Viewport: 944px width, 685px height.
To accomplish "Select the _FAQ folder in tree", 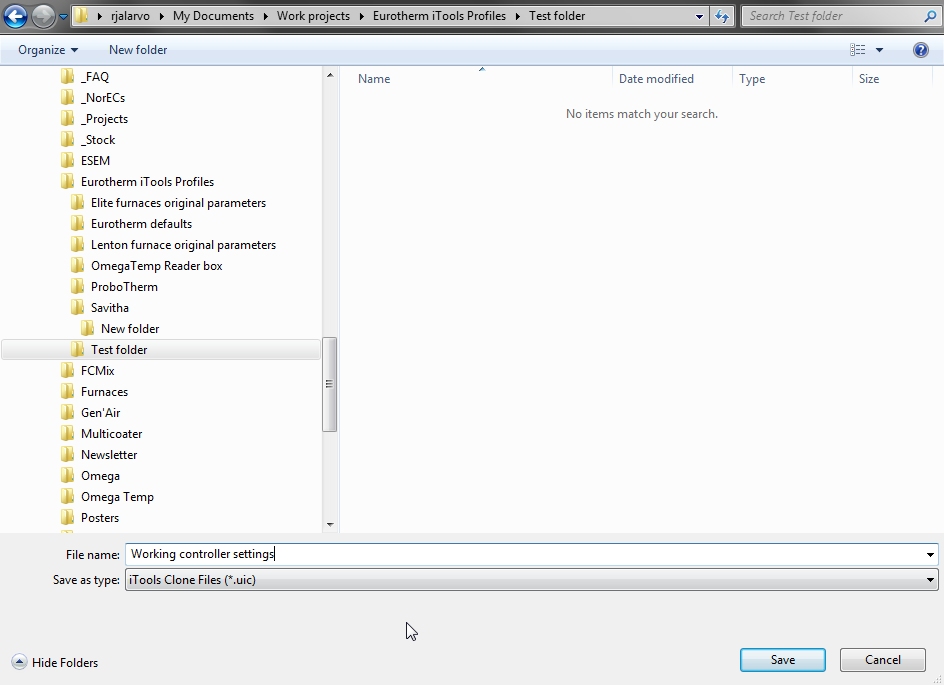I will 95,76.
